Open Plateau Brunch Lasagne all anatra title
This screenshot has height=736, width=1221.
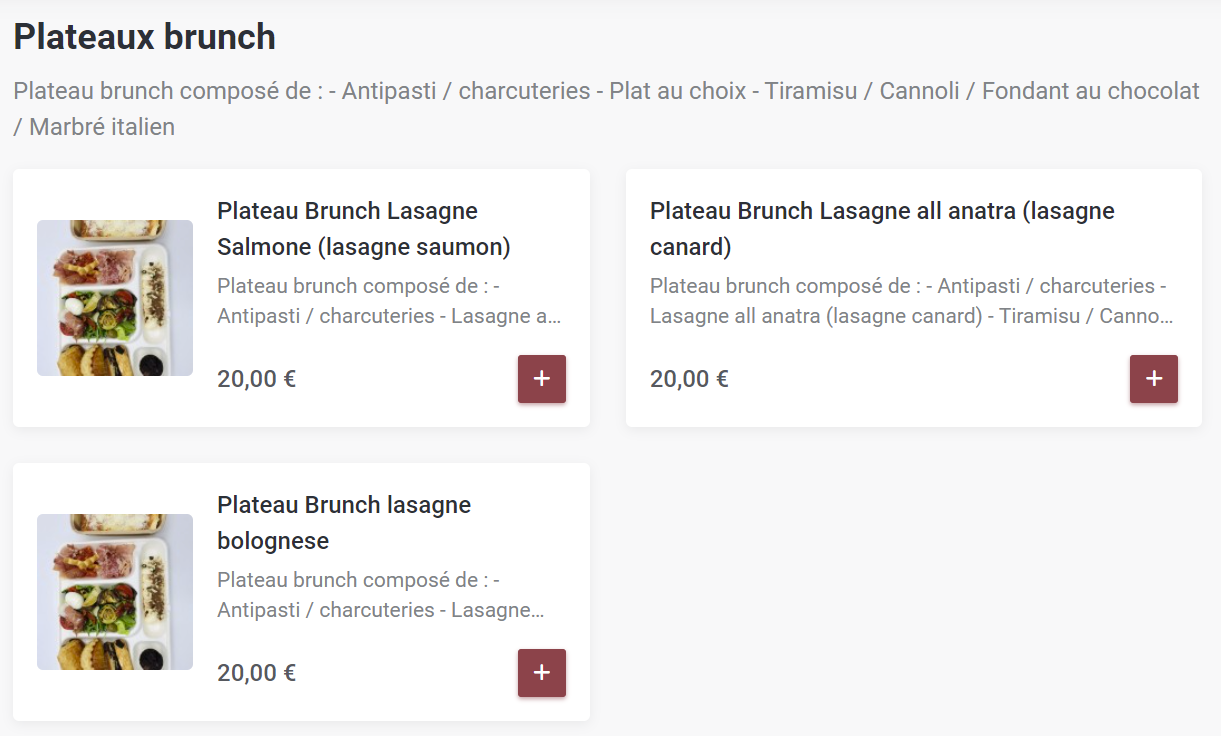click(x=881, y=229)
